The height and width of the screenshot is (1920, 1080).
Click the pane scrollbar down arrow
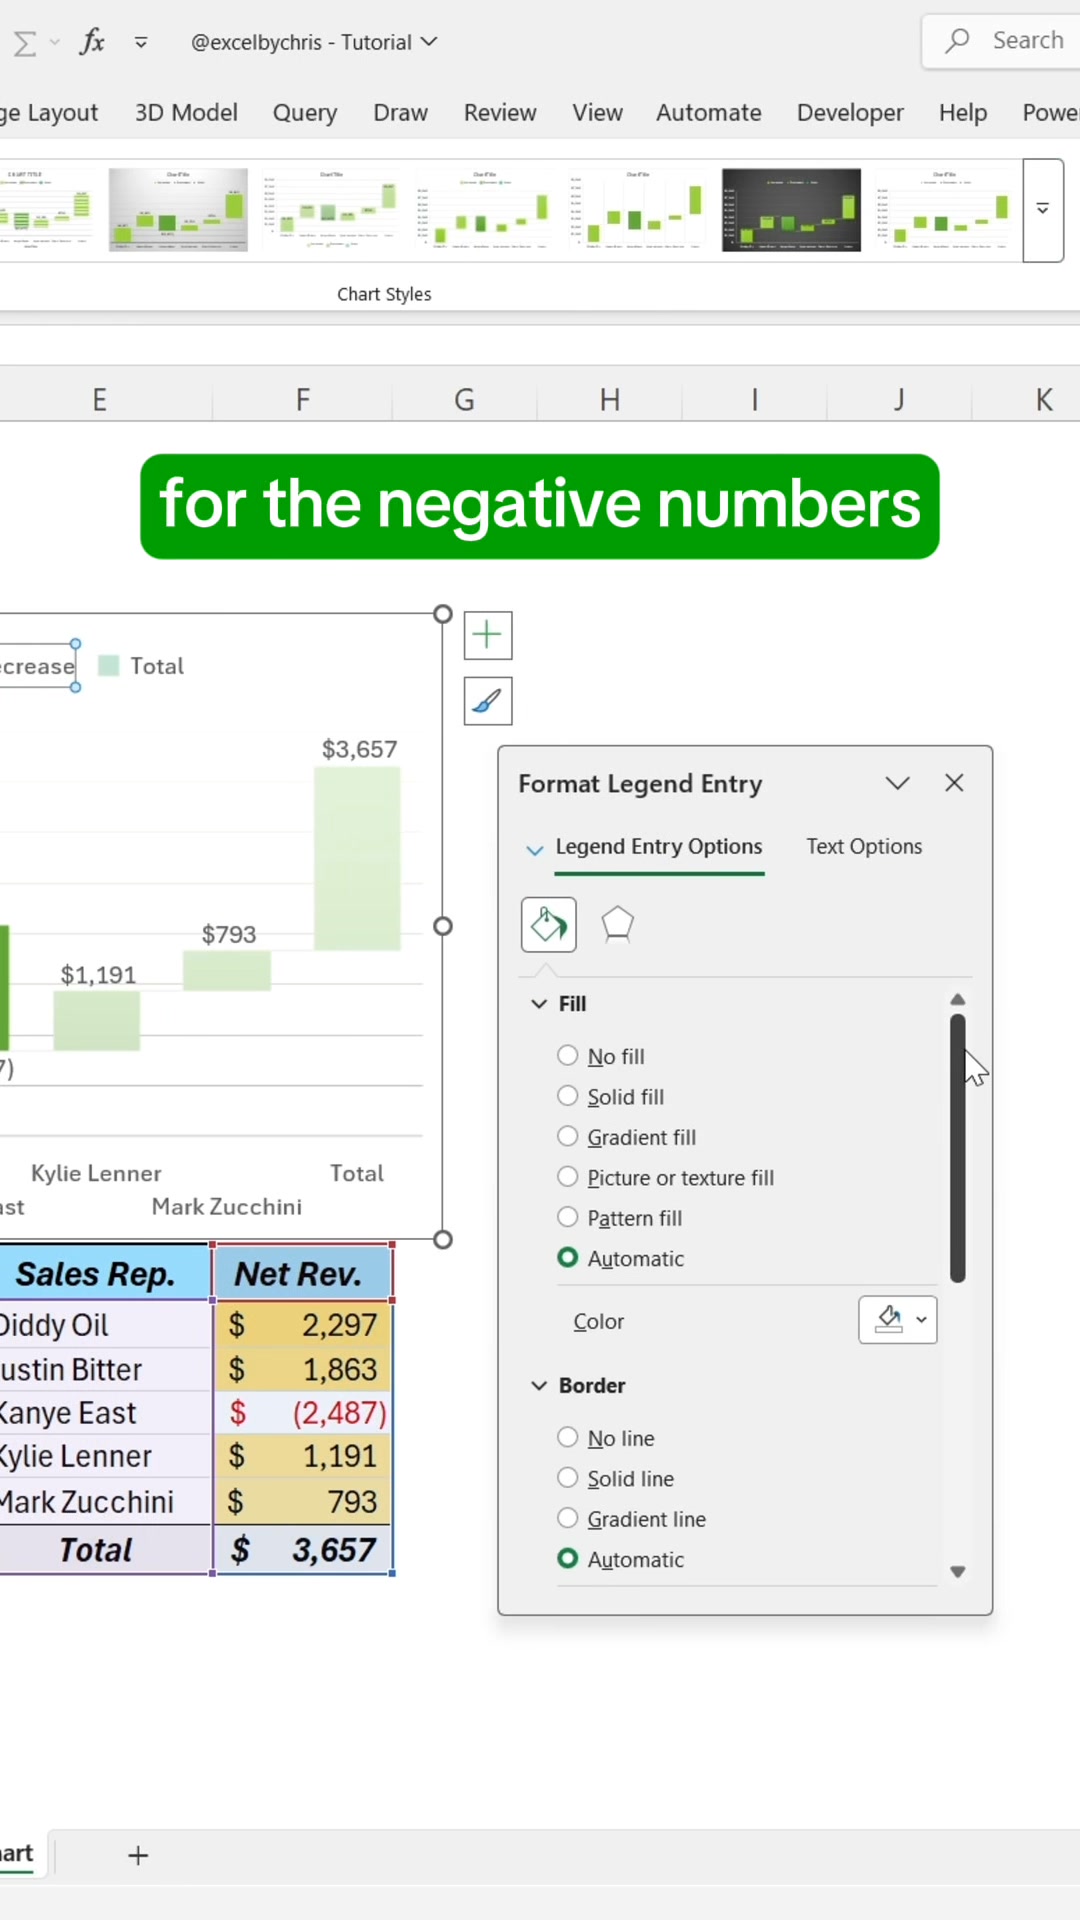tap(957, 1572)
